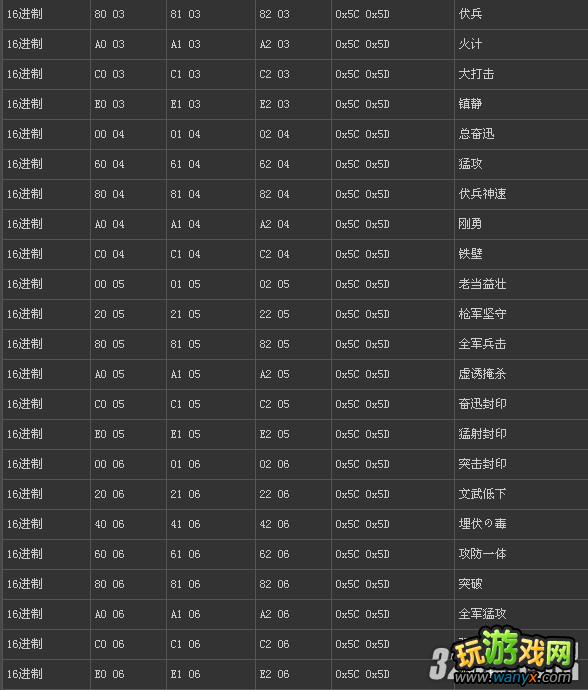Viewport: 588px width, 690px height.
Task: Select the 伏兵神速 entry
Action: tap(482, 194)
